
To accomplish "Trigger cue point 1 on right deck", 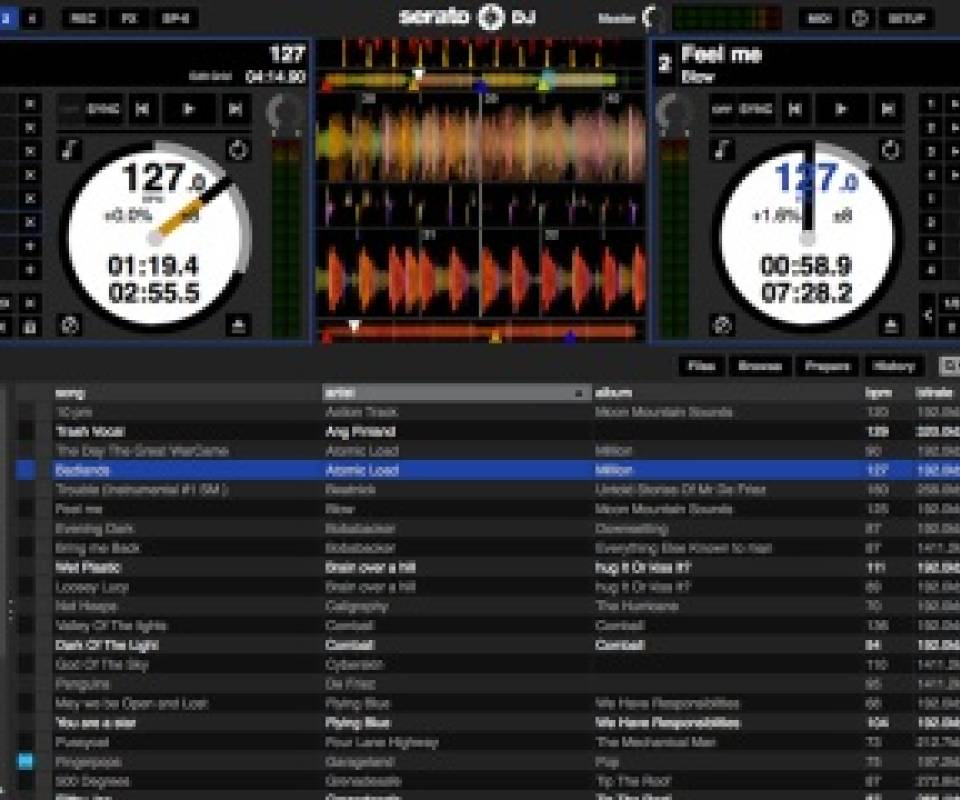I will coord(930,104).
